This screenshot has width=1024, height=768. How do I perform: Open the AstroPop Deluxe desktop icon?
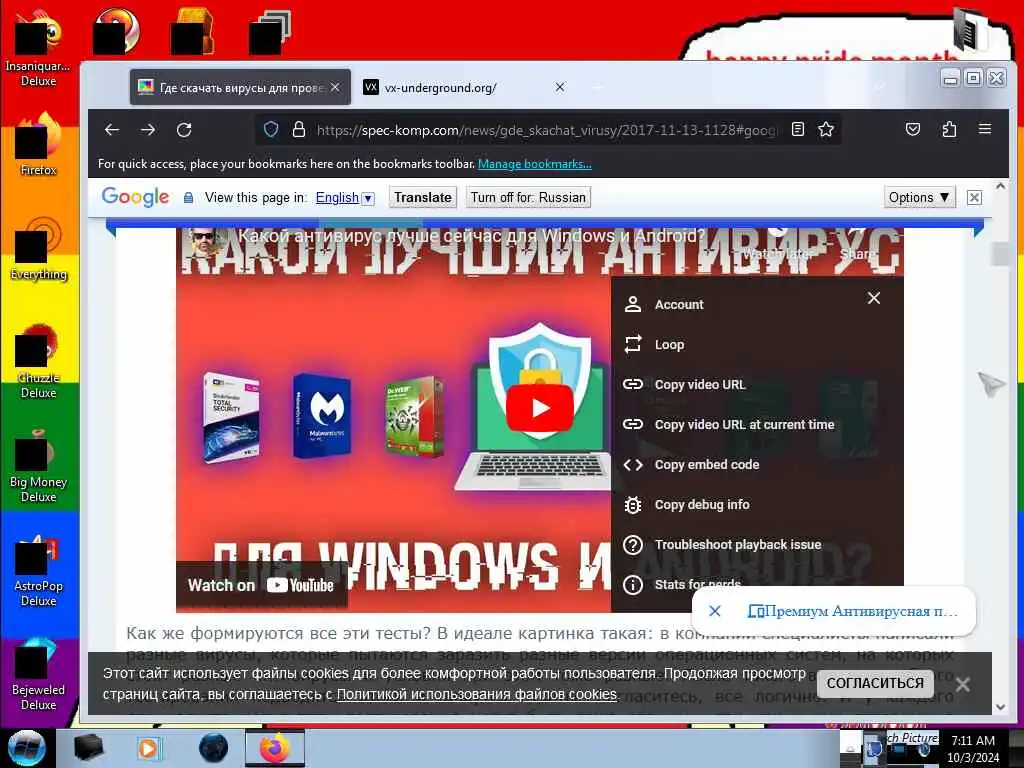38,569
